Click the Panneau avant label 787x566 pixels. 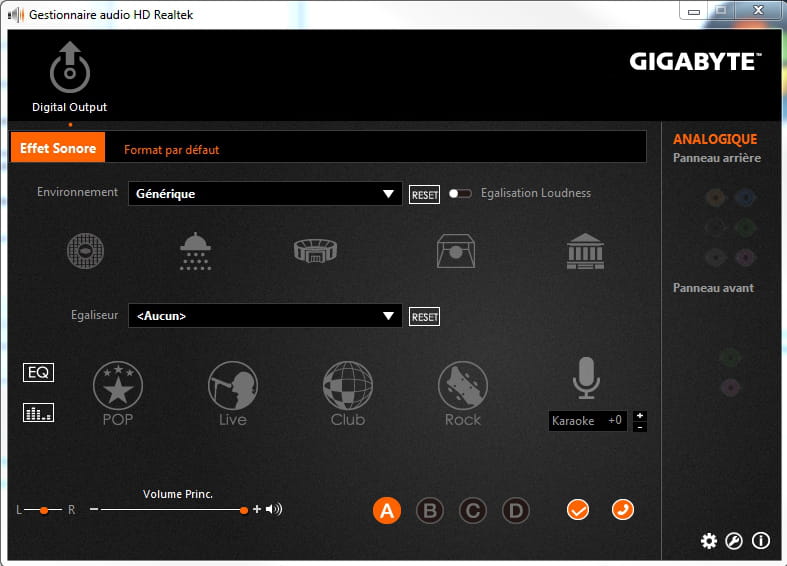[x=713, y=288]
